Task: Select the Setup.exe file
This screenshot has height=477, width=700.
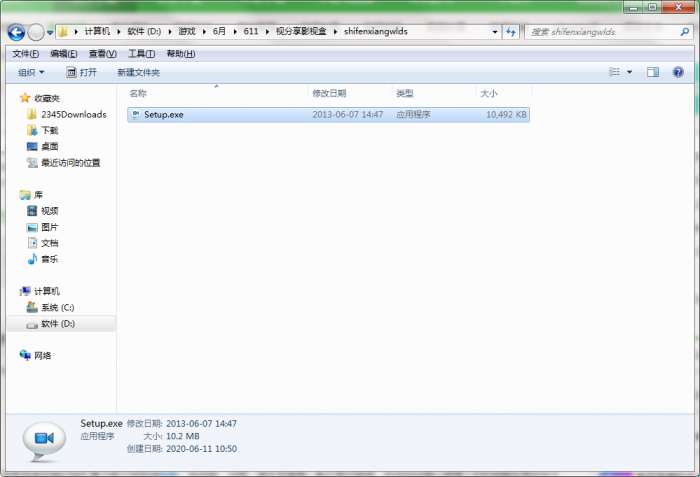Action: (328, 115)
